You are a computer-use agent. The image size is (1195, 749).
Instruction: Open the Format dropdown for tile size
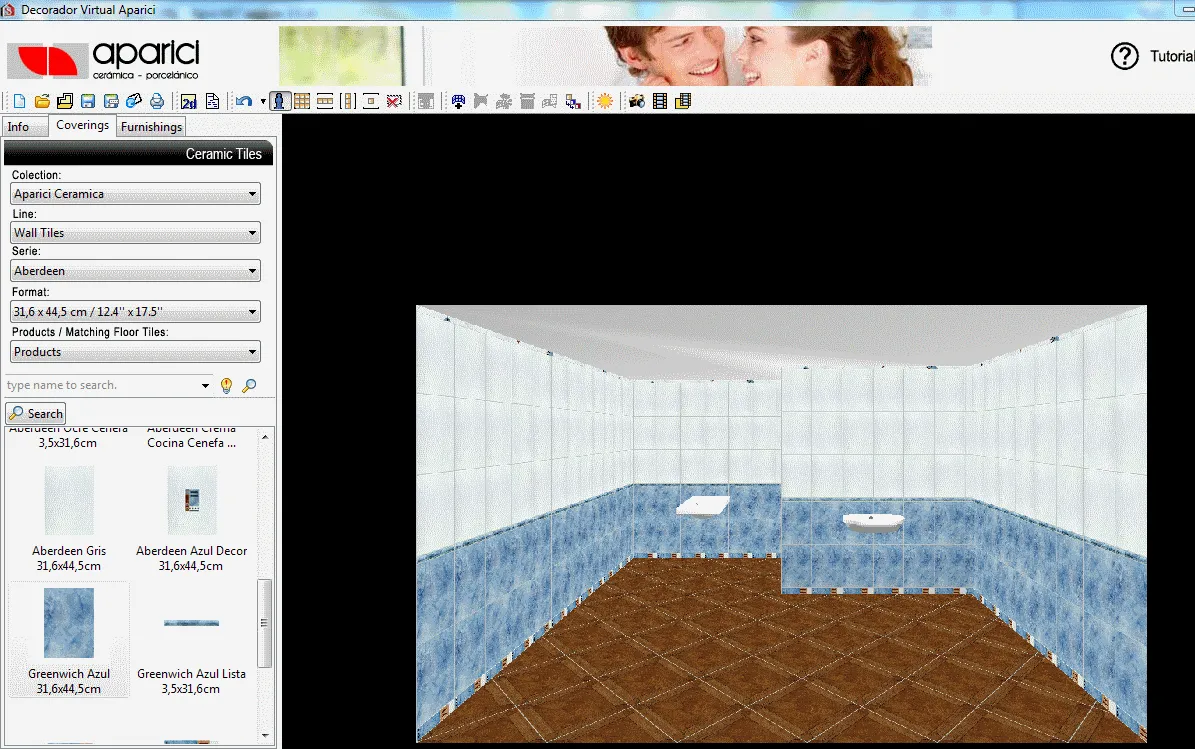136,312
